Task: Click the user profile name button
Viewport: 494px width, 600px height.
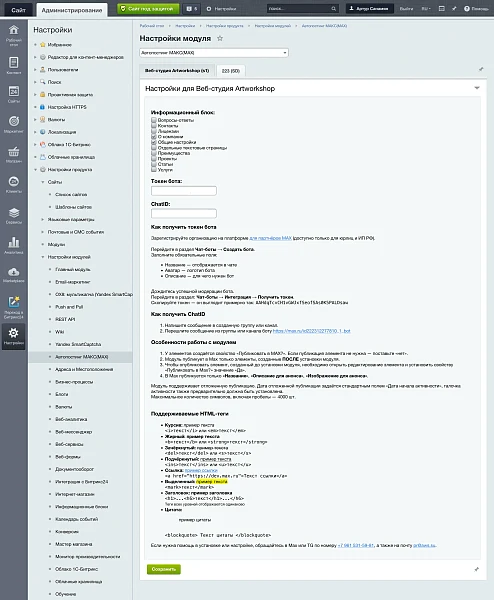Action: tap(370, 8)
